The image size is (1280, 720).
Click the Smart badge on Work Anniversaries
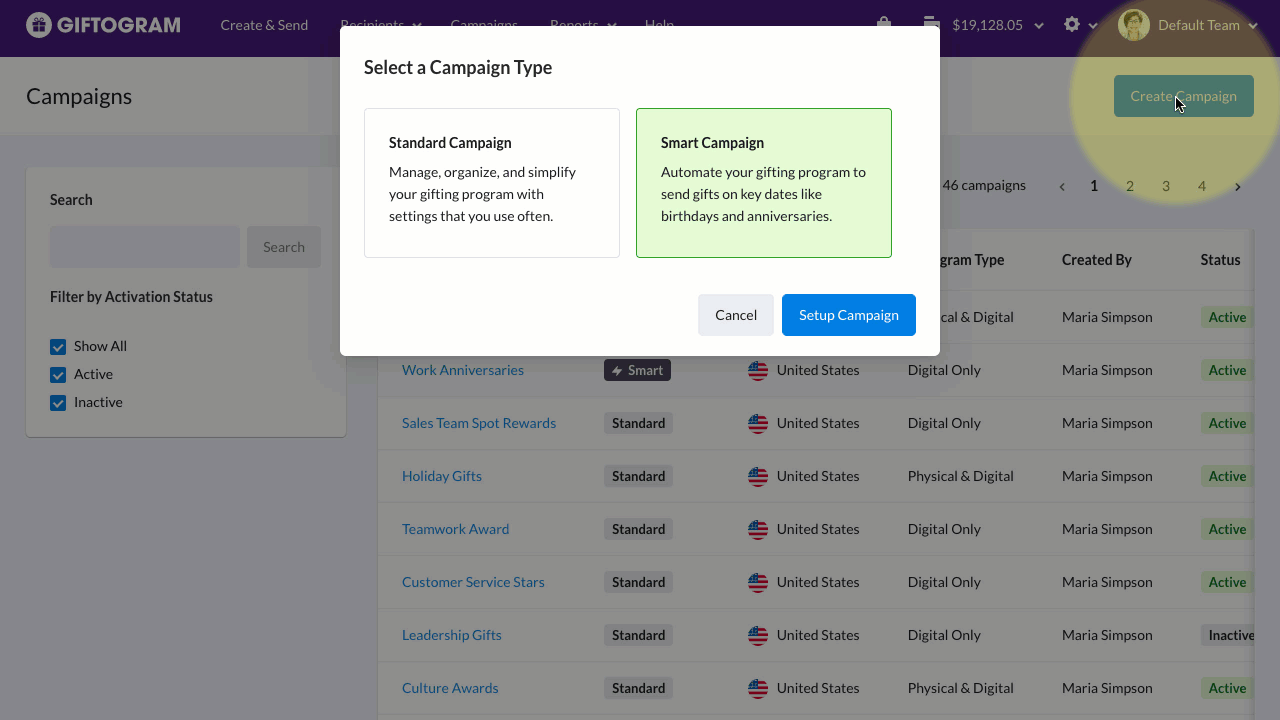(x=637, y=370)
